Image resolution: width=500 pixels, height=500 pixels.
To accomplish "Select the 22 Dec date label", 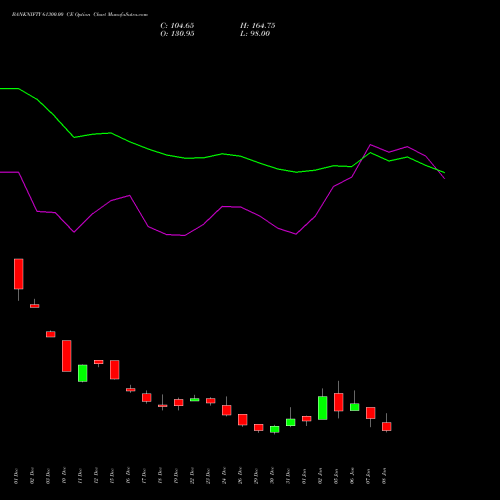I will [192, 476].
